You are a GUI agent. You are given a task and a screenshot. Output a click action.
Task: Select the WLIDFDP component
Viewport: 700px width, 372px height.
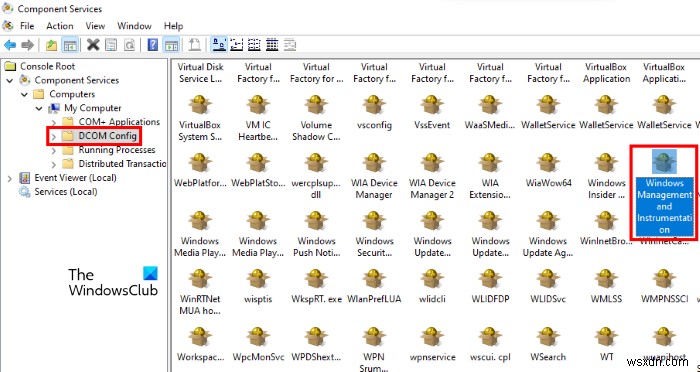pyautogui.click(x=490, y=286)
